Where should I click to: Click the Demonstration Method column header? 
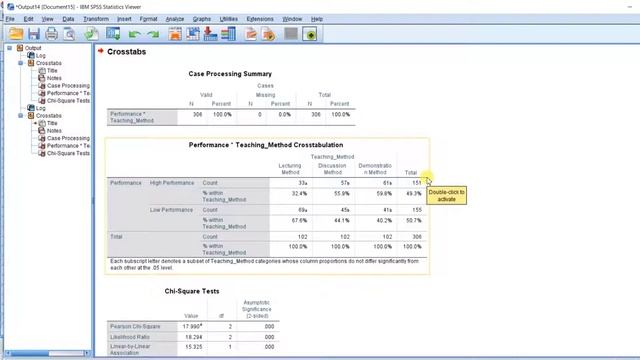[375, 169]
